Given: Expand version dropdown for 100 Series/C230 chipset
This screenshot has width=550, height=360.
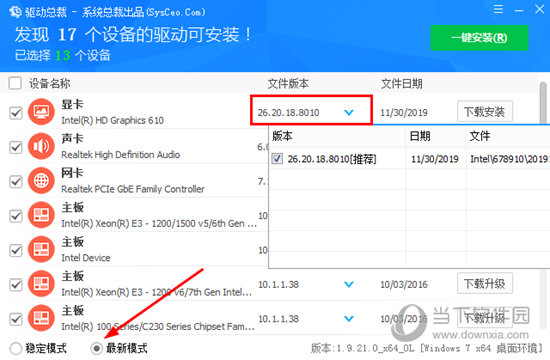Looking at the screenshot, I should tap(349, 319).
